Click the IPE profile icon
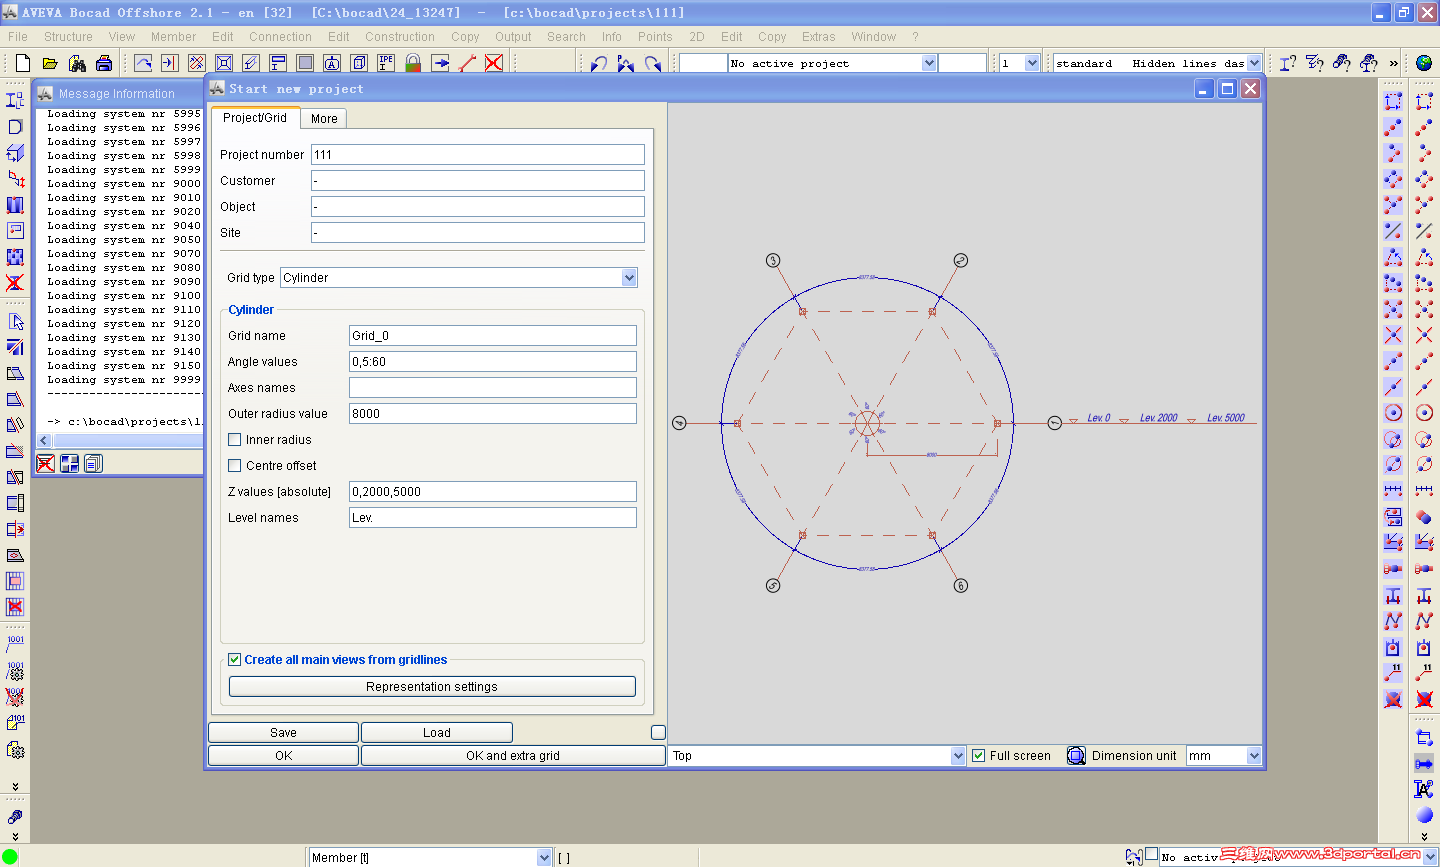 (x=386, y=63)
